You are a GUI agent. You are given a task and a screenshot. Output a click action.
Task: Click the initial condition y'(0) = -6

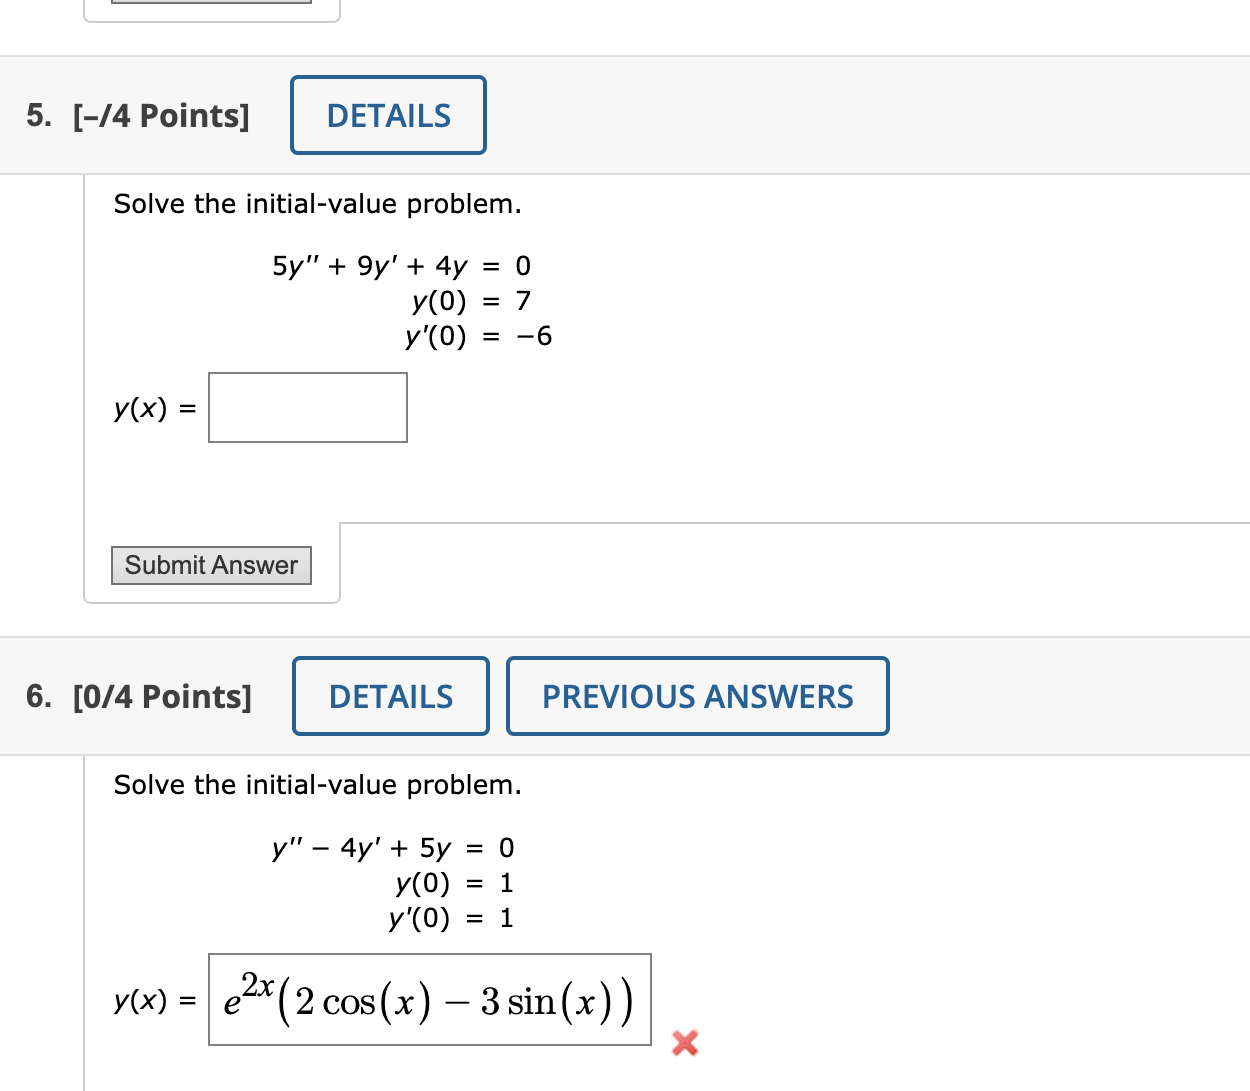pyautogui.click(x=478, y=336)
